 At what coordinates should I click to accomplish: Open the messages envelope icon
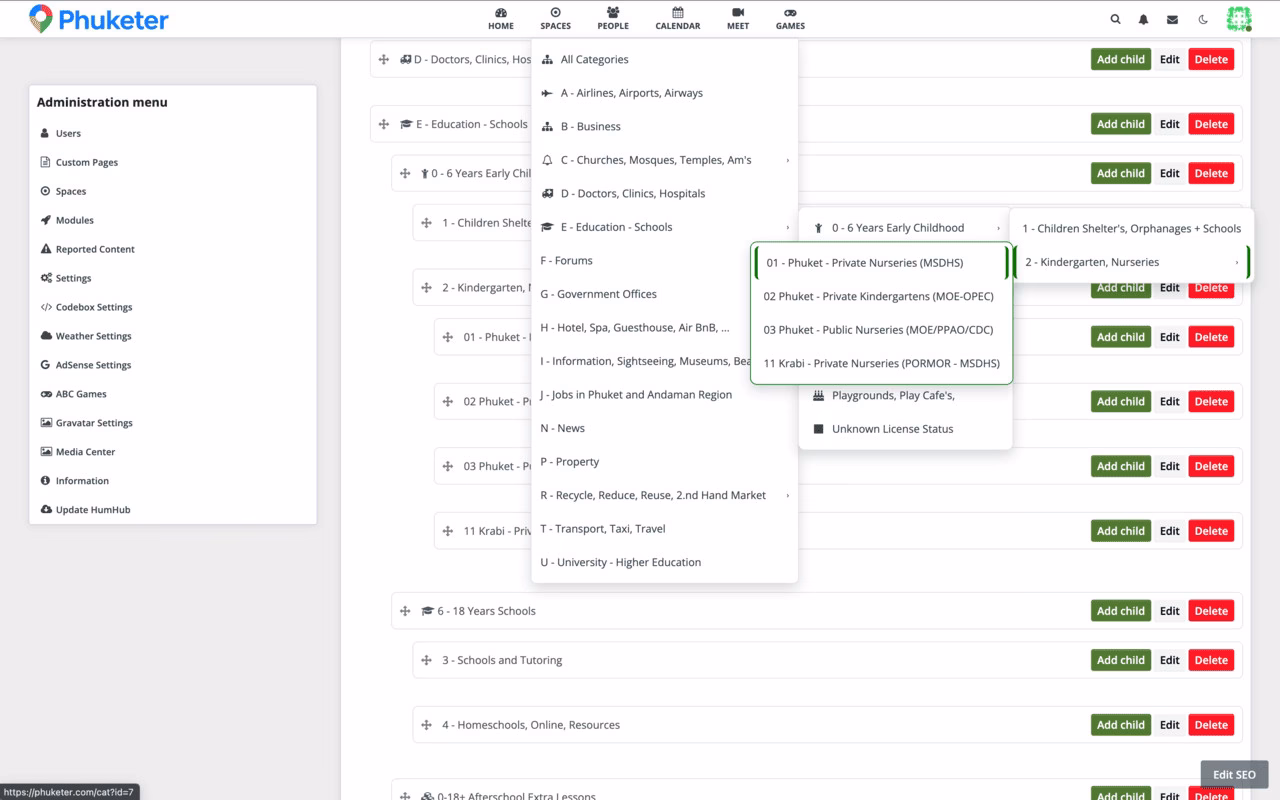[1173, 19]
